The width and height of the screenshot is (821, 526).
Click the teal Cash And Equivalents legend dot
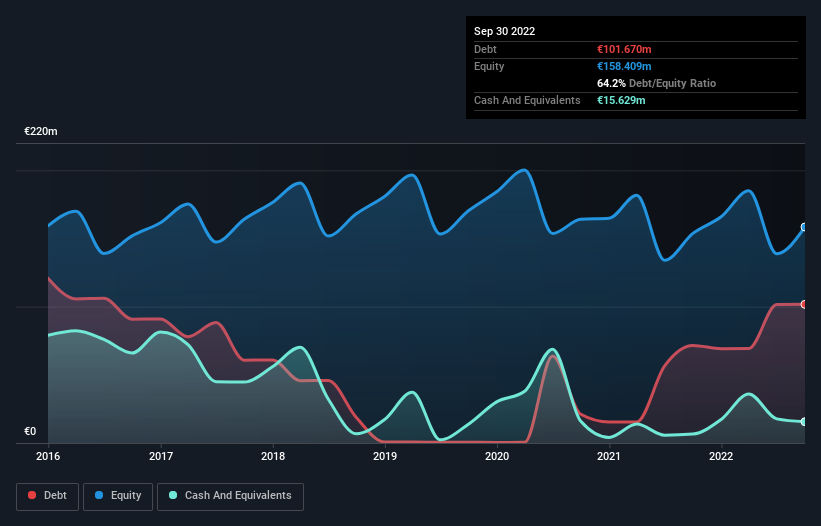(173, 495)
